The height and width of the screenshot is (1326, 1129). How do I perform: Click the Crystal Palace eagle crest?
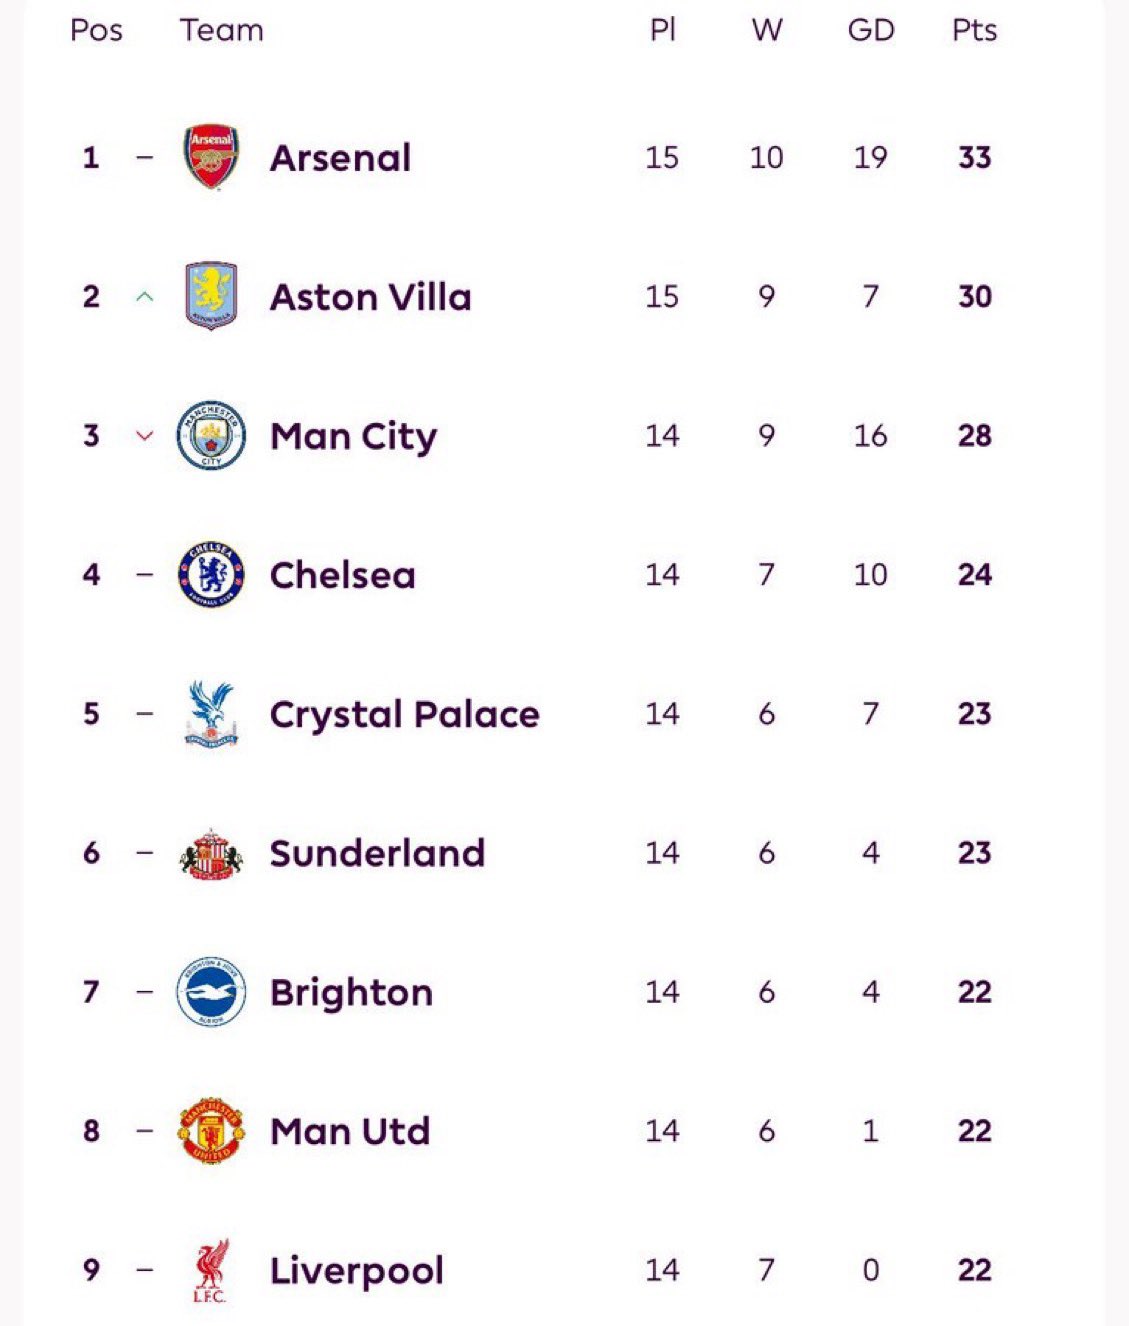(211, 713)
